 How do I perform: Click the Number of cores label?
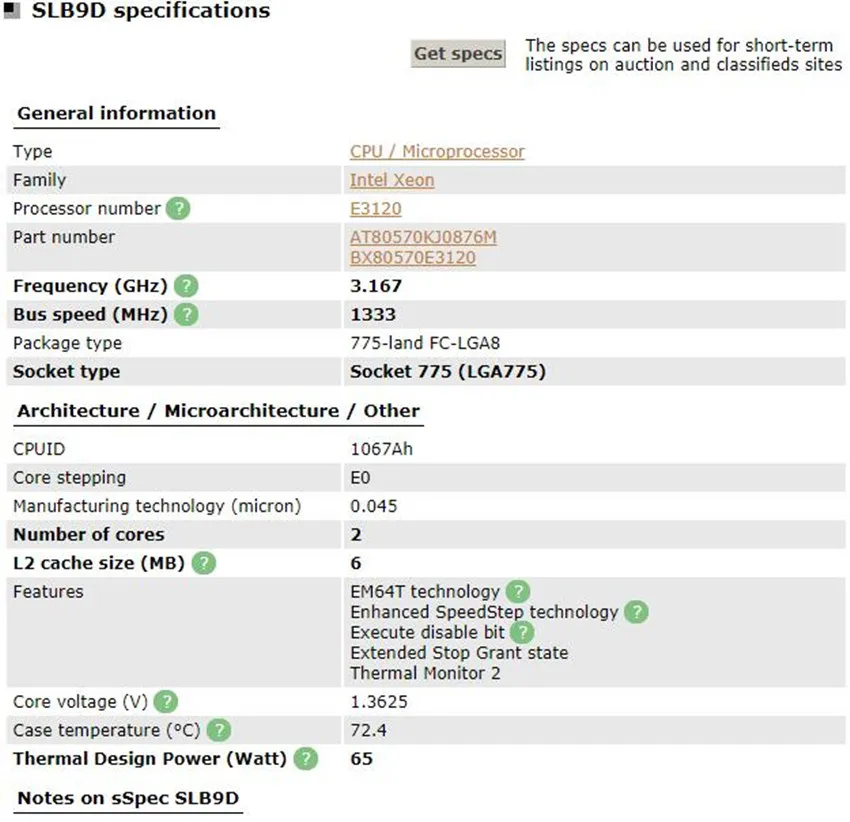[x=89, y=535]
